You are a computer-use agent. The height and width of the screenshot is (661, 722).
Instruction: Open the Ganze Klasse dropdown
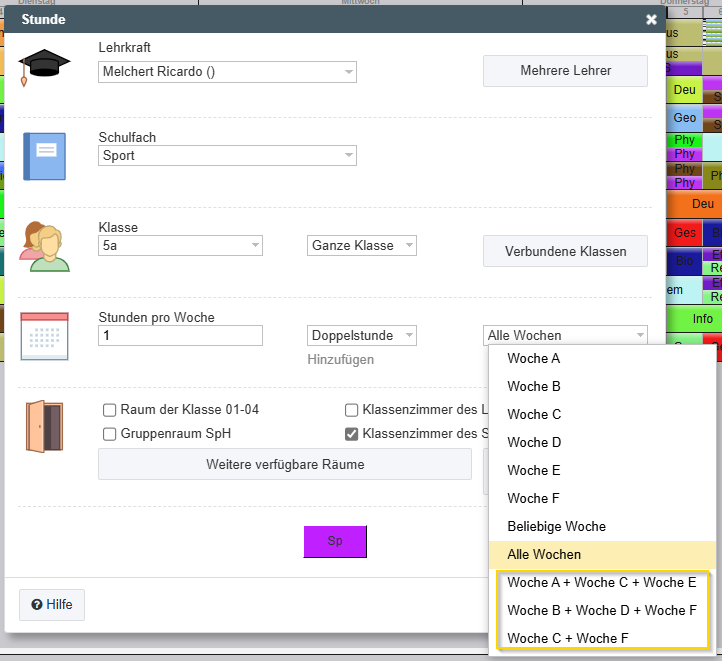coord(362,245)
